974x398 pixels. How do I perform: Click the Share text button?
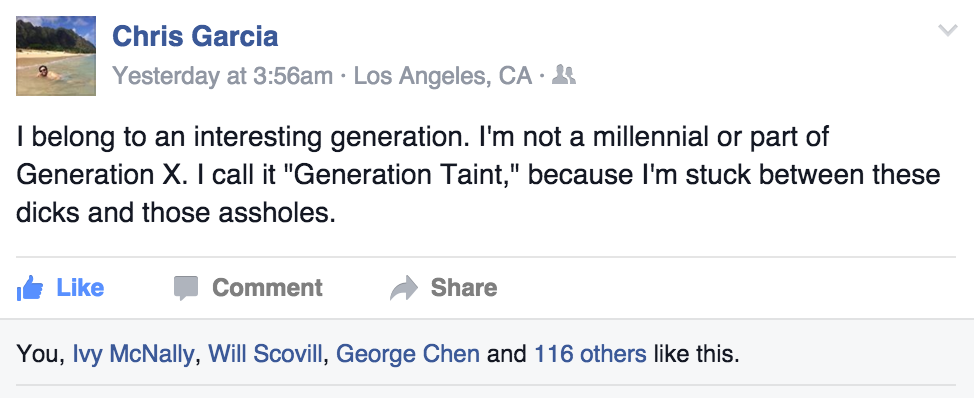click(464, 287)
